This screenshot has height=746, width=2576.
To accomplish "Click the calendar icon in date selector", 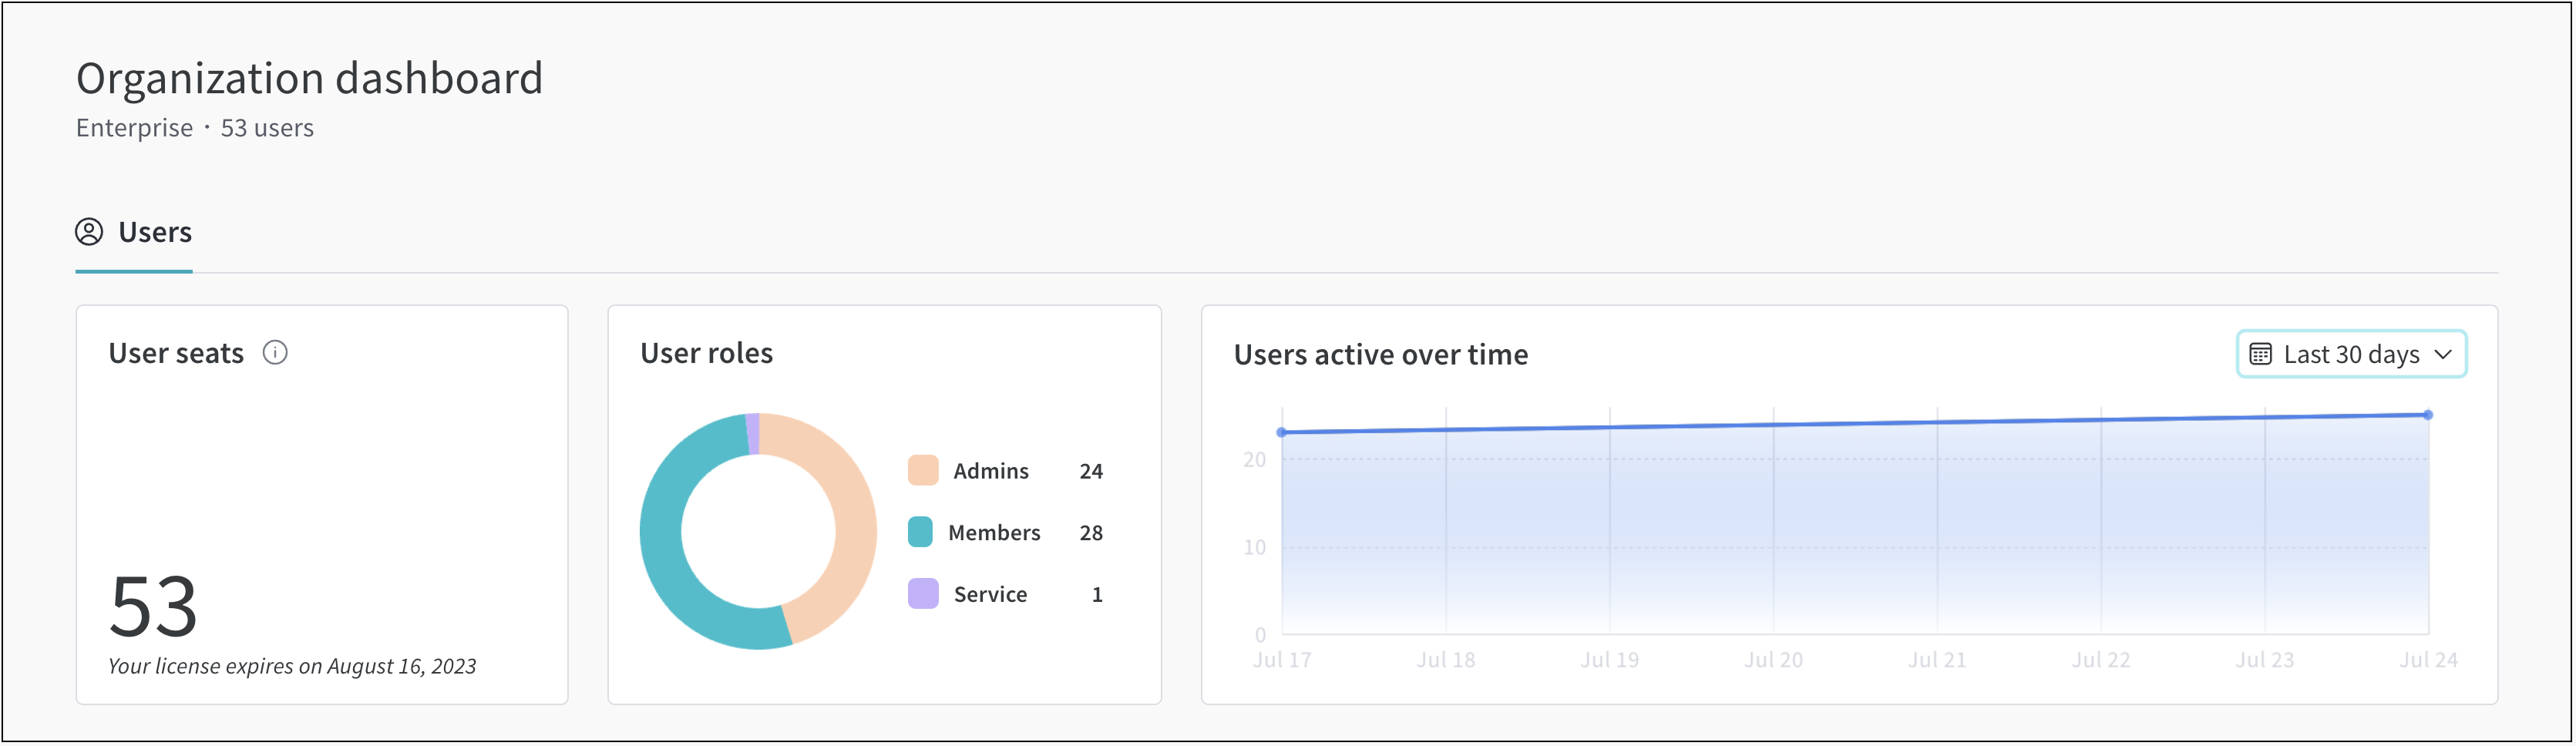I will (x=2260, y=354).
